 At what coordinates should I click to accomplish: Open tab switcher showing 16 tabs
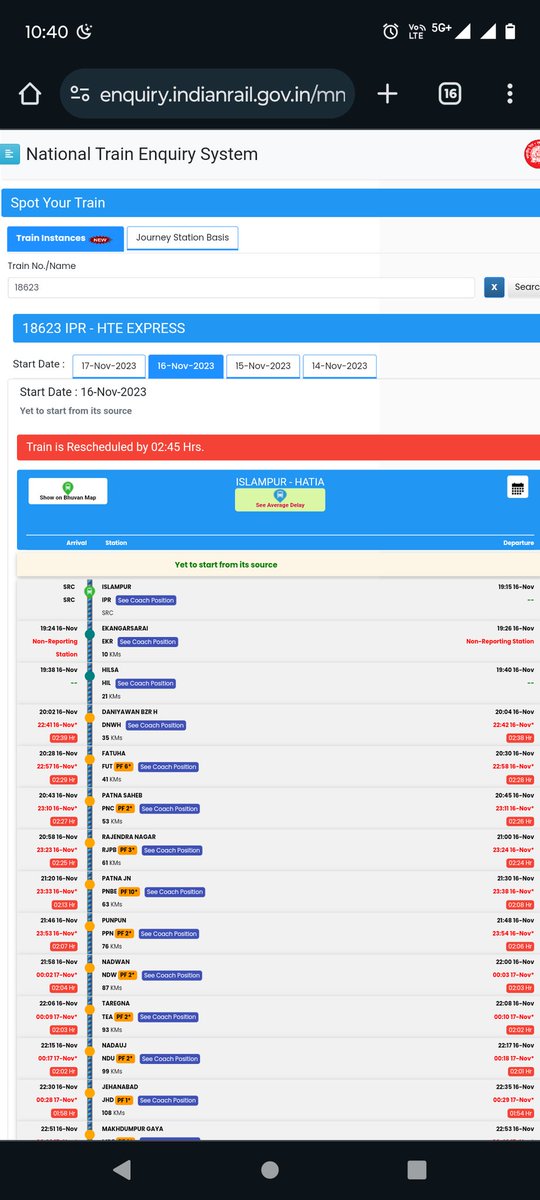click(x=449, y=94)
